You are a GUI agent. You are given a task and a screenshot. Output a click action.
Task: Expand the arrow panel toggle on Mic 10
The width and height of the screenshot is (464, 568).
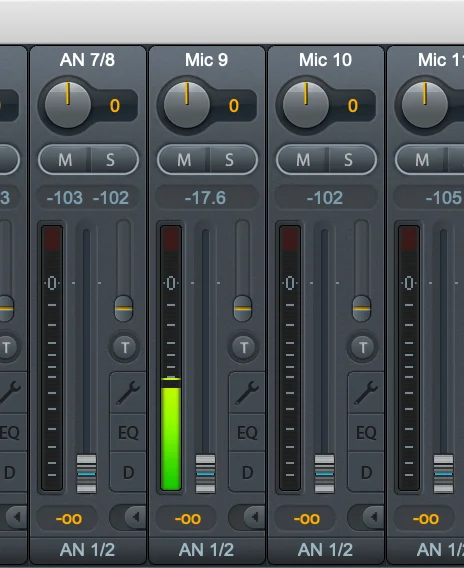pos(373,517)
